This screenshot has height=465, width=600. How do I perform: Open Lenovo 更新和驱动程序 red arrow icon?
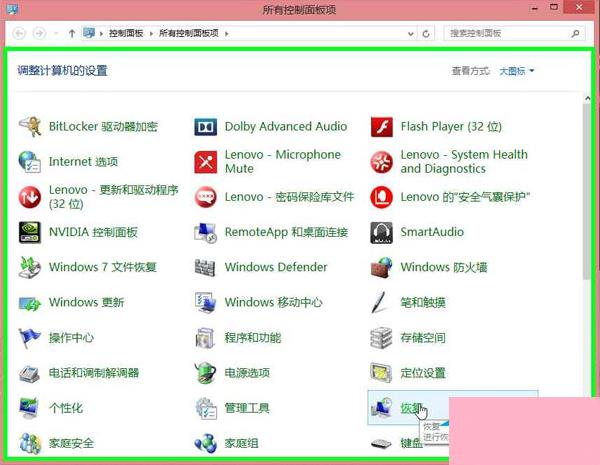coord(30,197)
